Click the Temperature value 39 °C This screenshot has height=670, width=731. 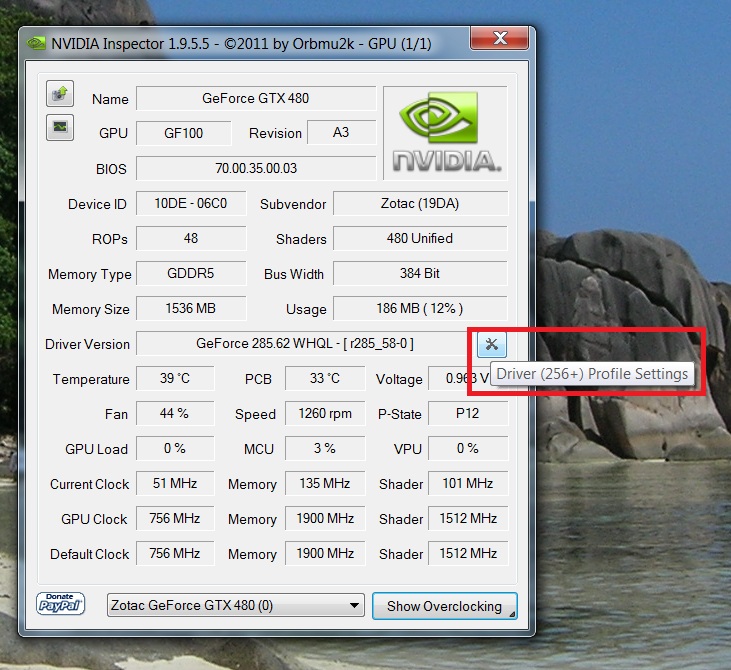[x=175, y=378]
